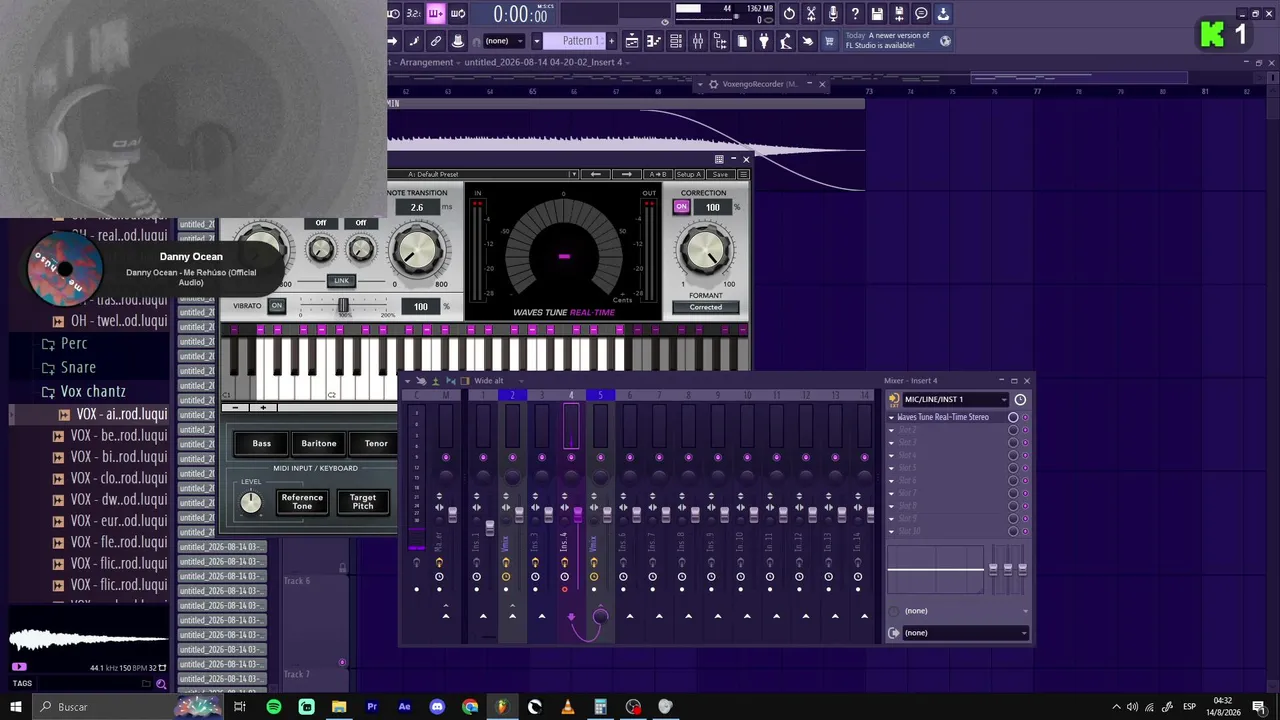Expand the Snare folder in browser
The height and width of the screenshot is (720, 1280).
78,367
